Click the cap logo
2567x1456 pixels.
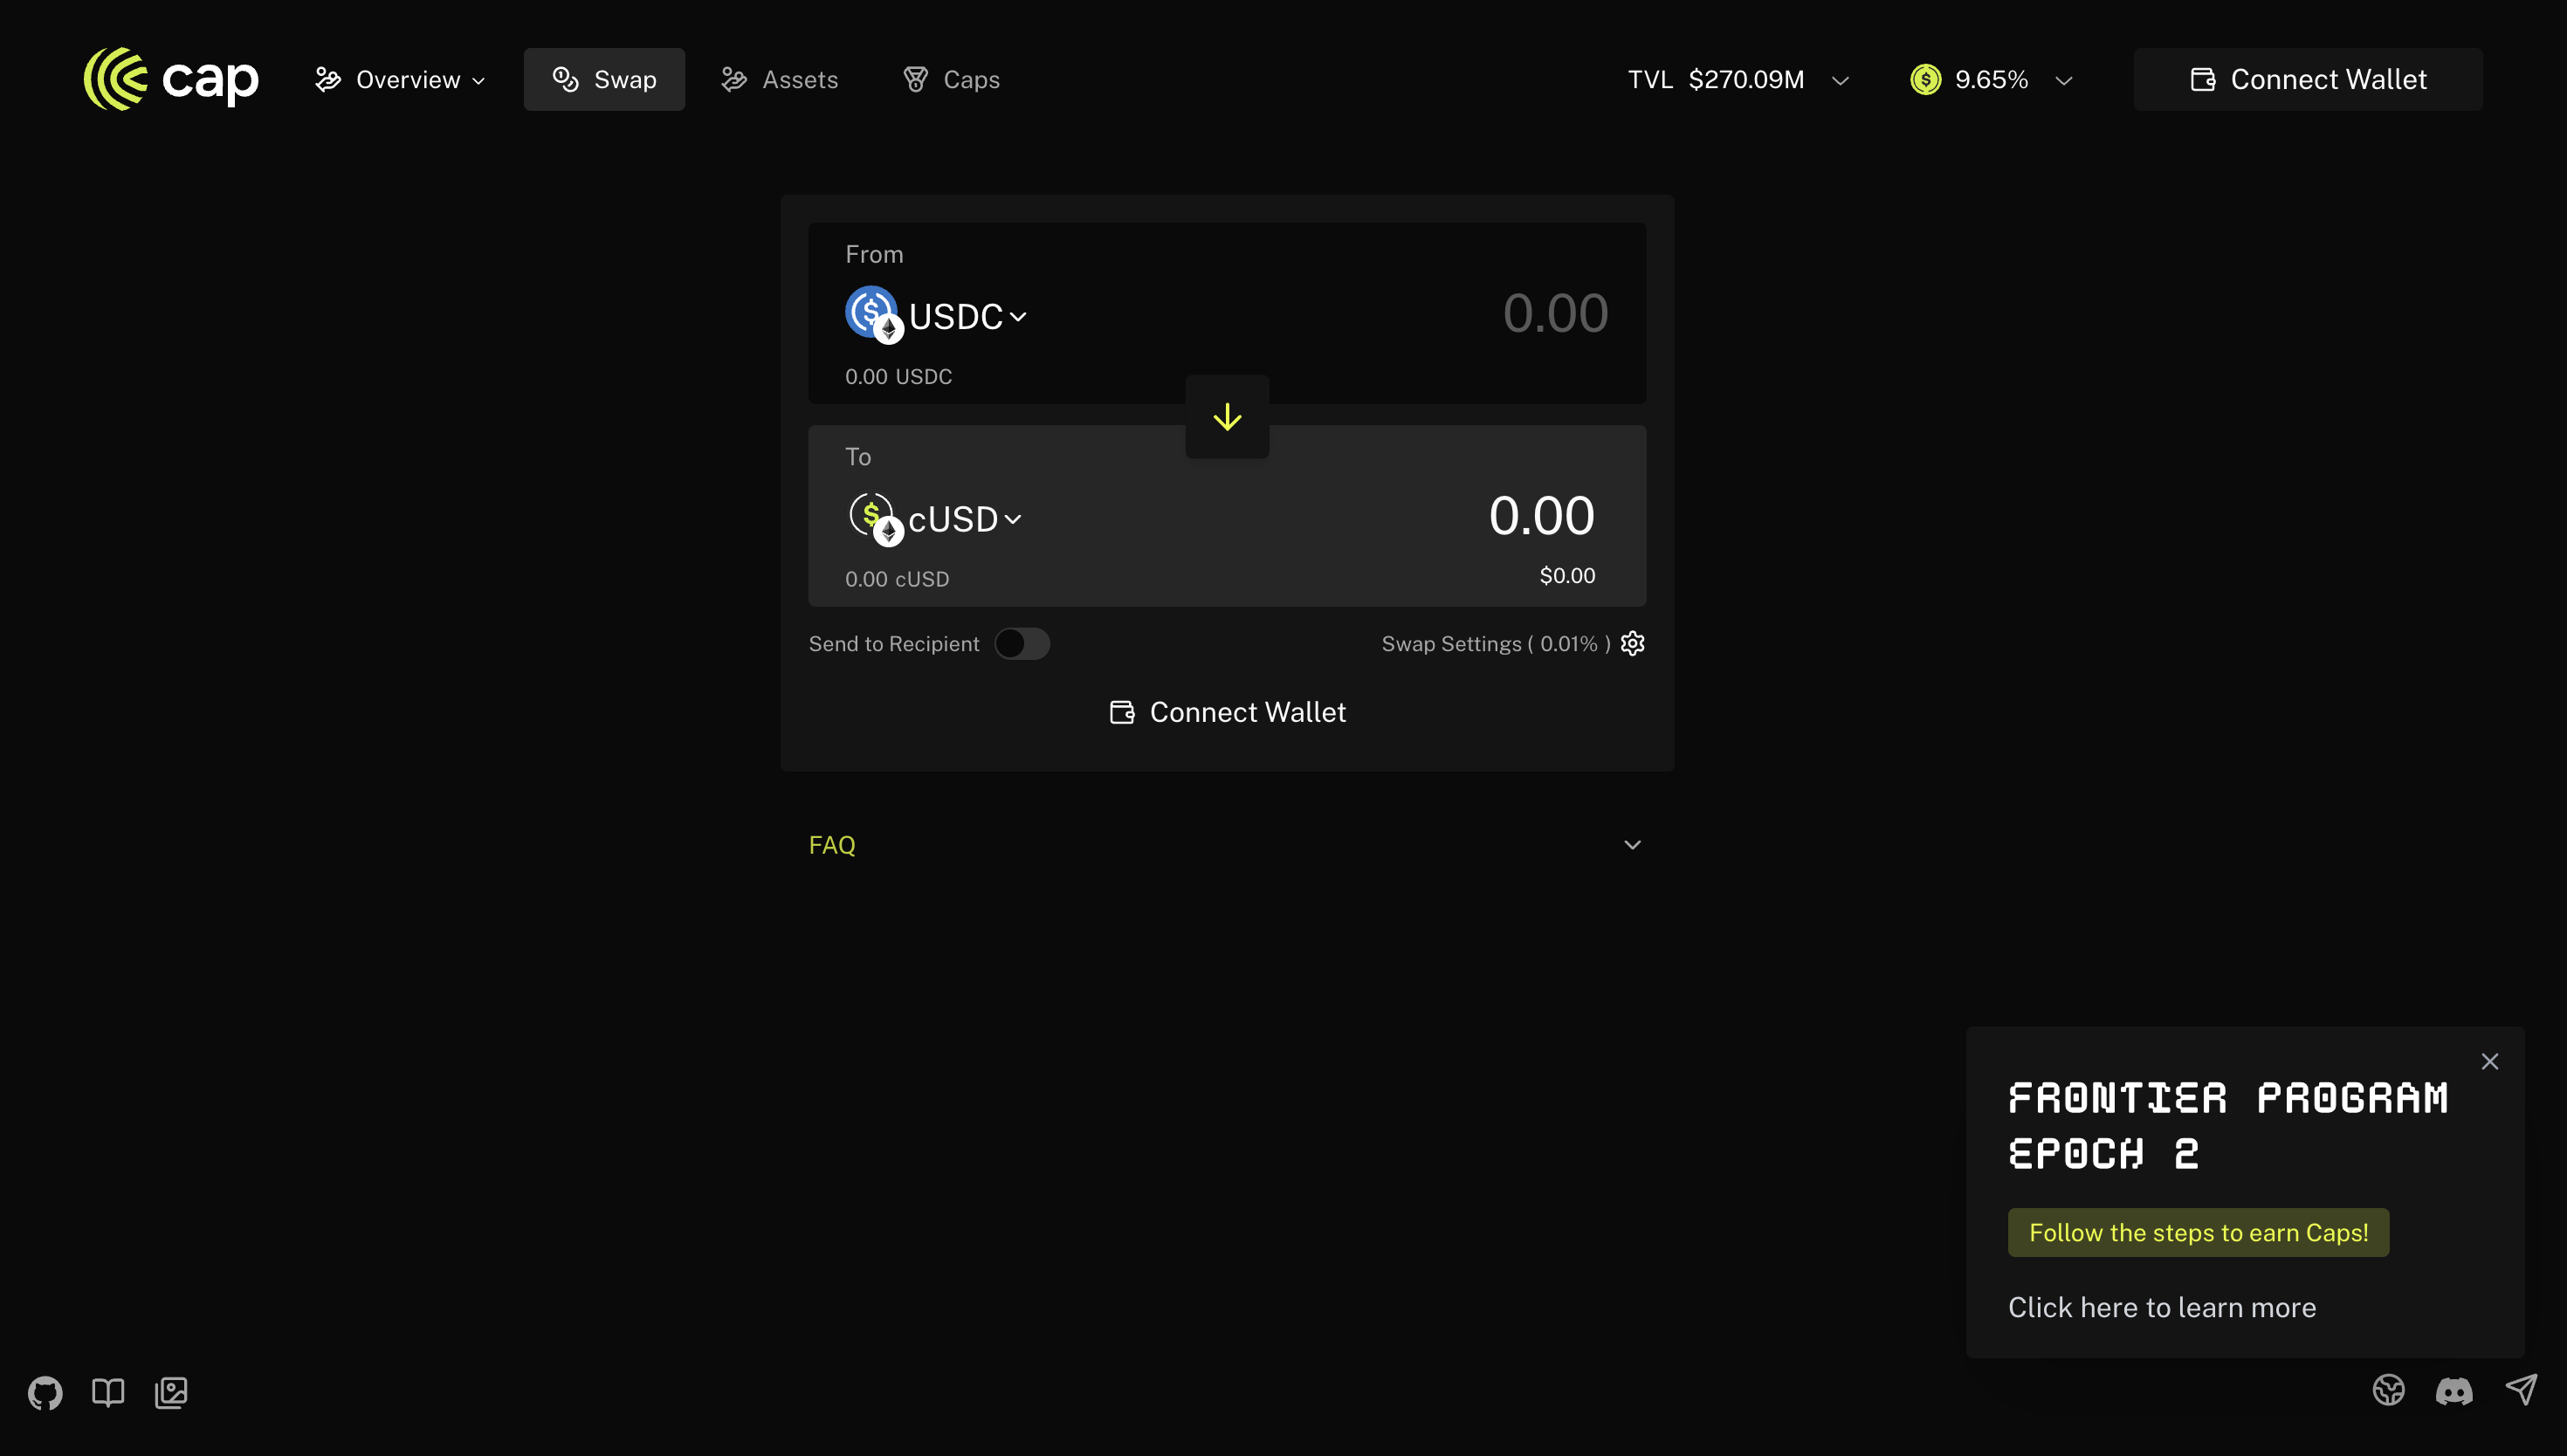click(171, 79)
